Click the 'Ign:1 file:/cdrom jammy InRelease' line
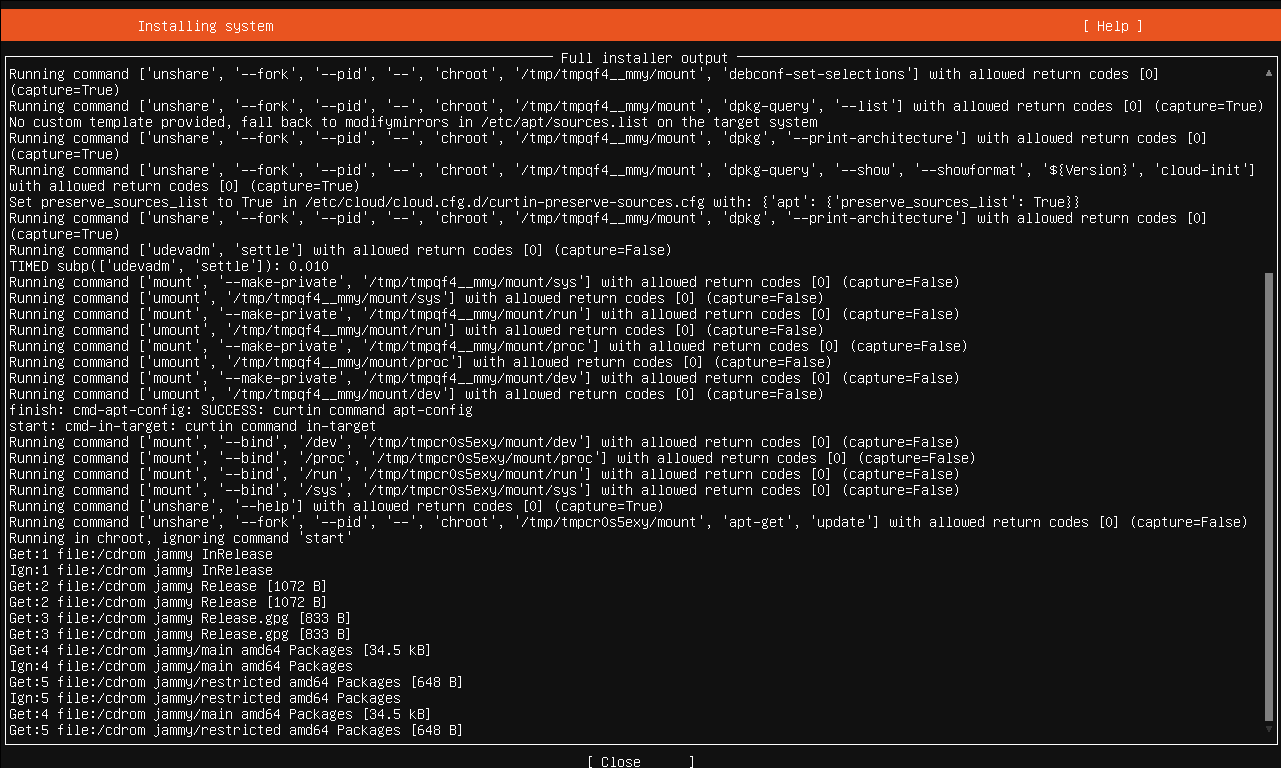This screenshot has width=1281, height=768. (140, 570)
